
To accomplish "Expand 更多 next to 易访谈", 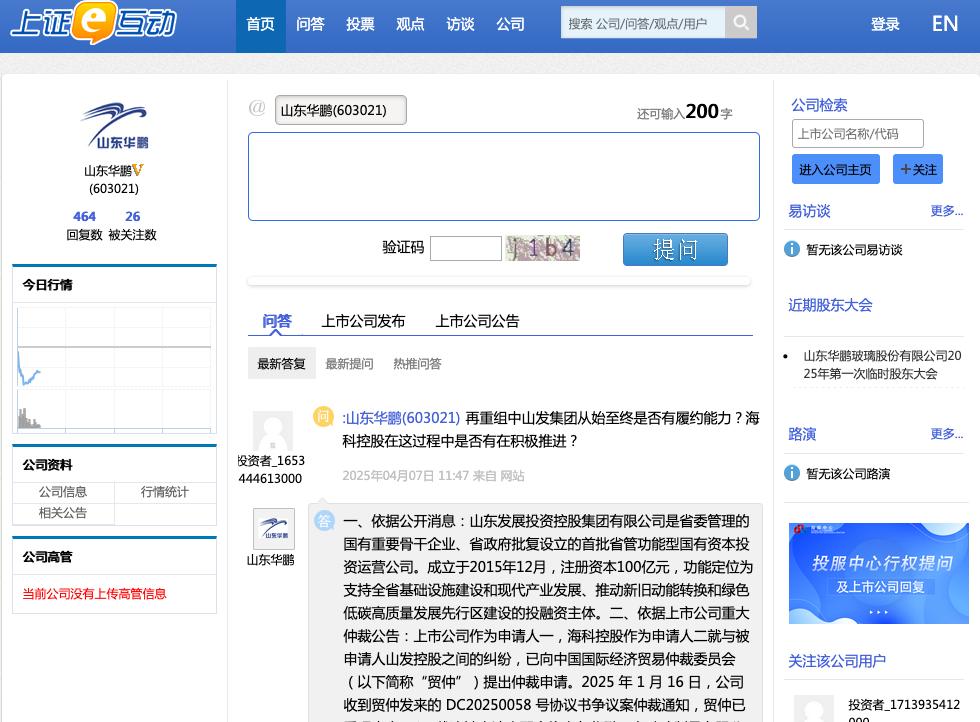I will pyautogui.click(x=946, y=211).
